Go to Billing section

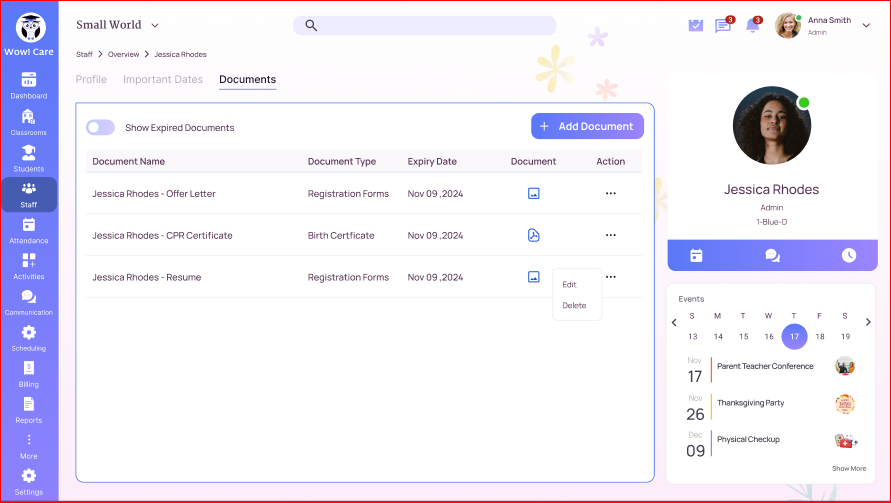(x=28, y=374)
